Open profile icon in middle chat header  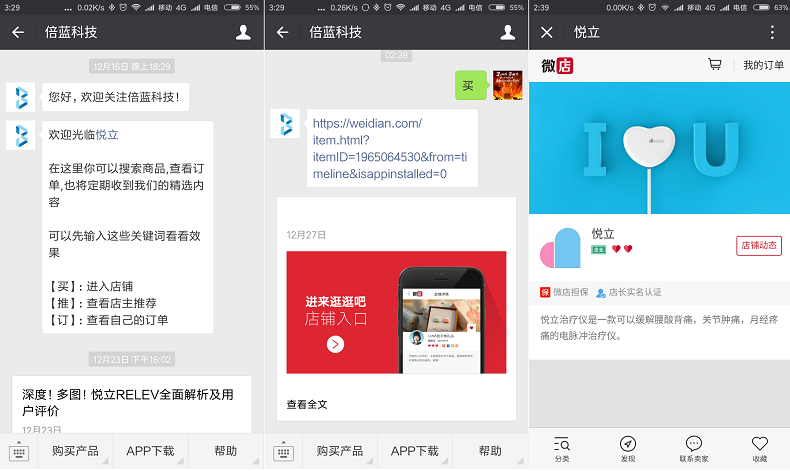(x=508, y=33)
